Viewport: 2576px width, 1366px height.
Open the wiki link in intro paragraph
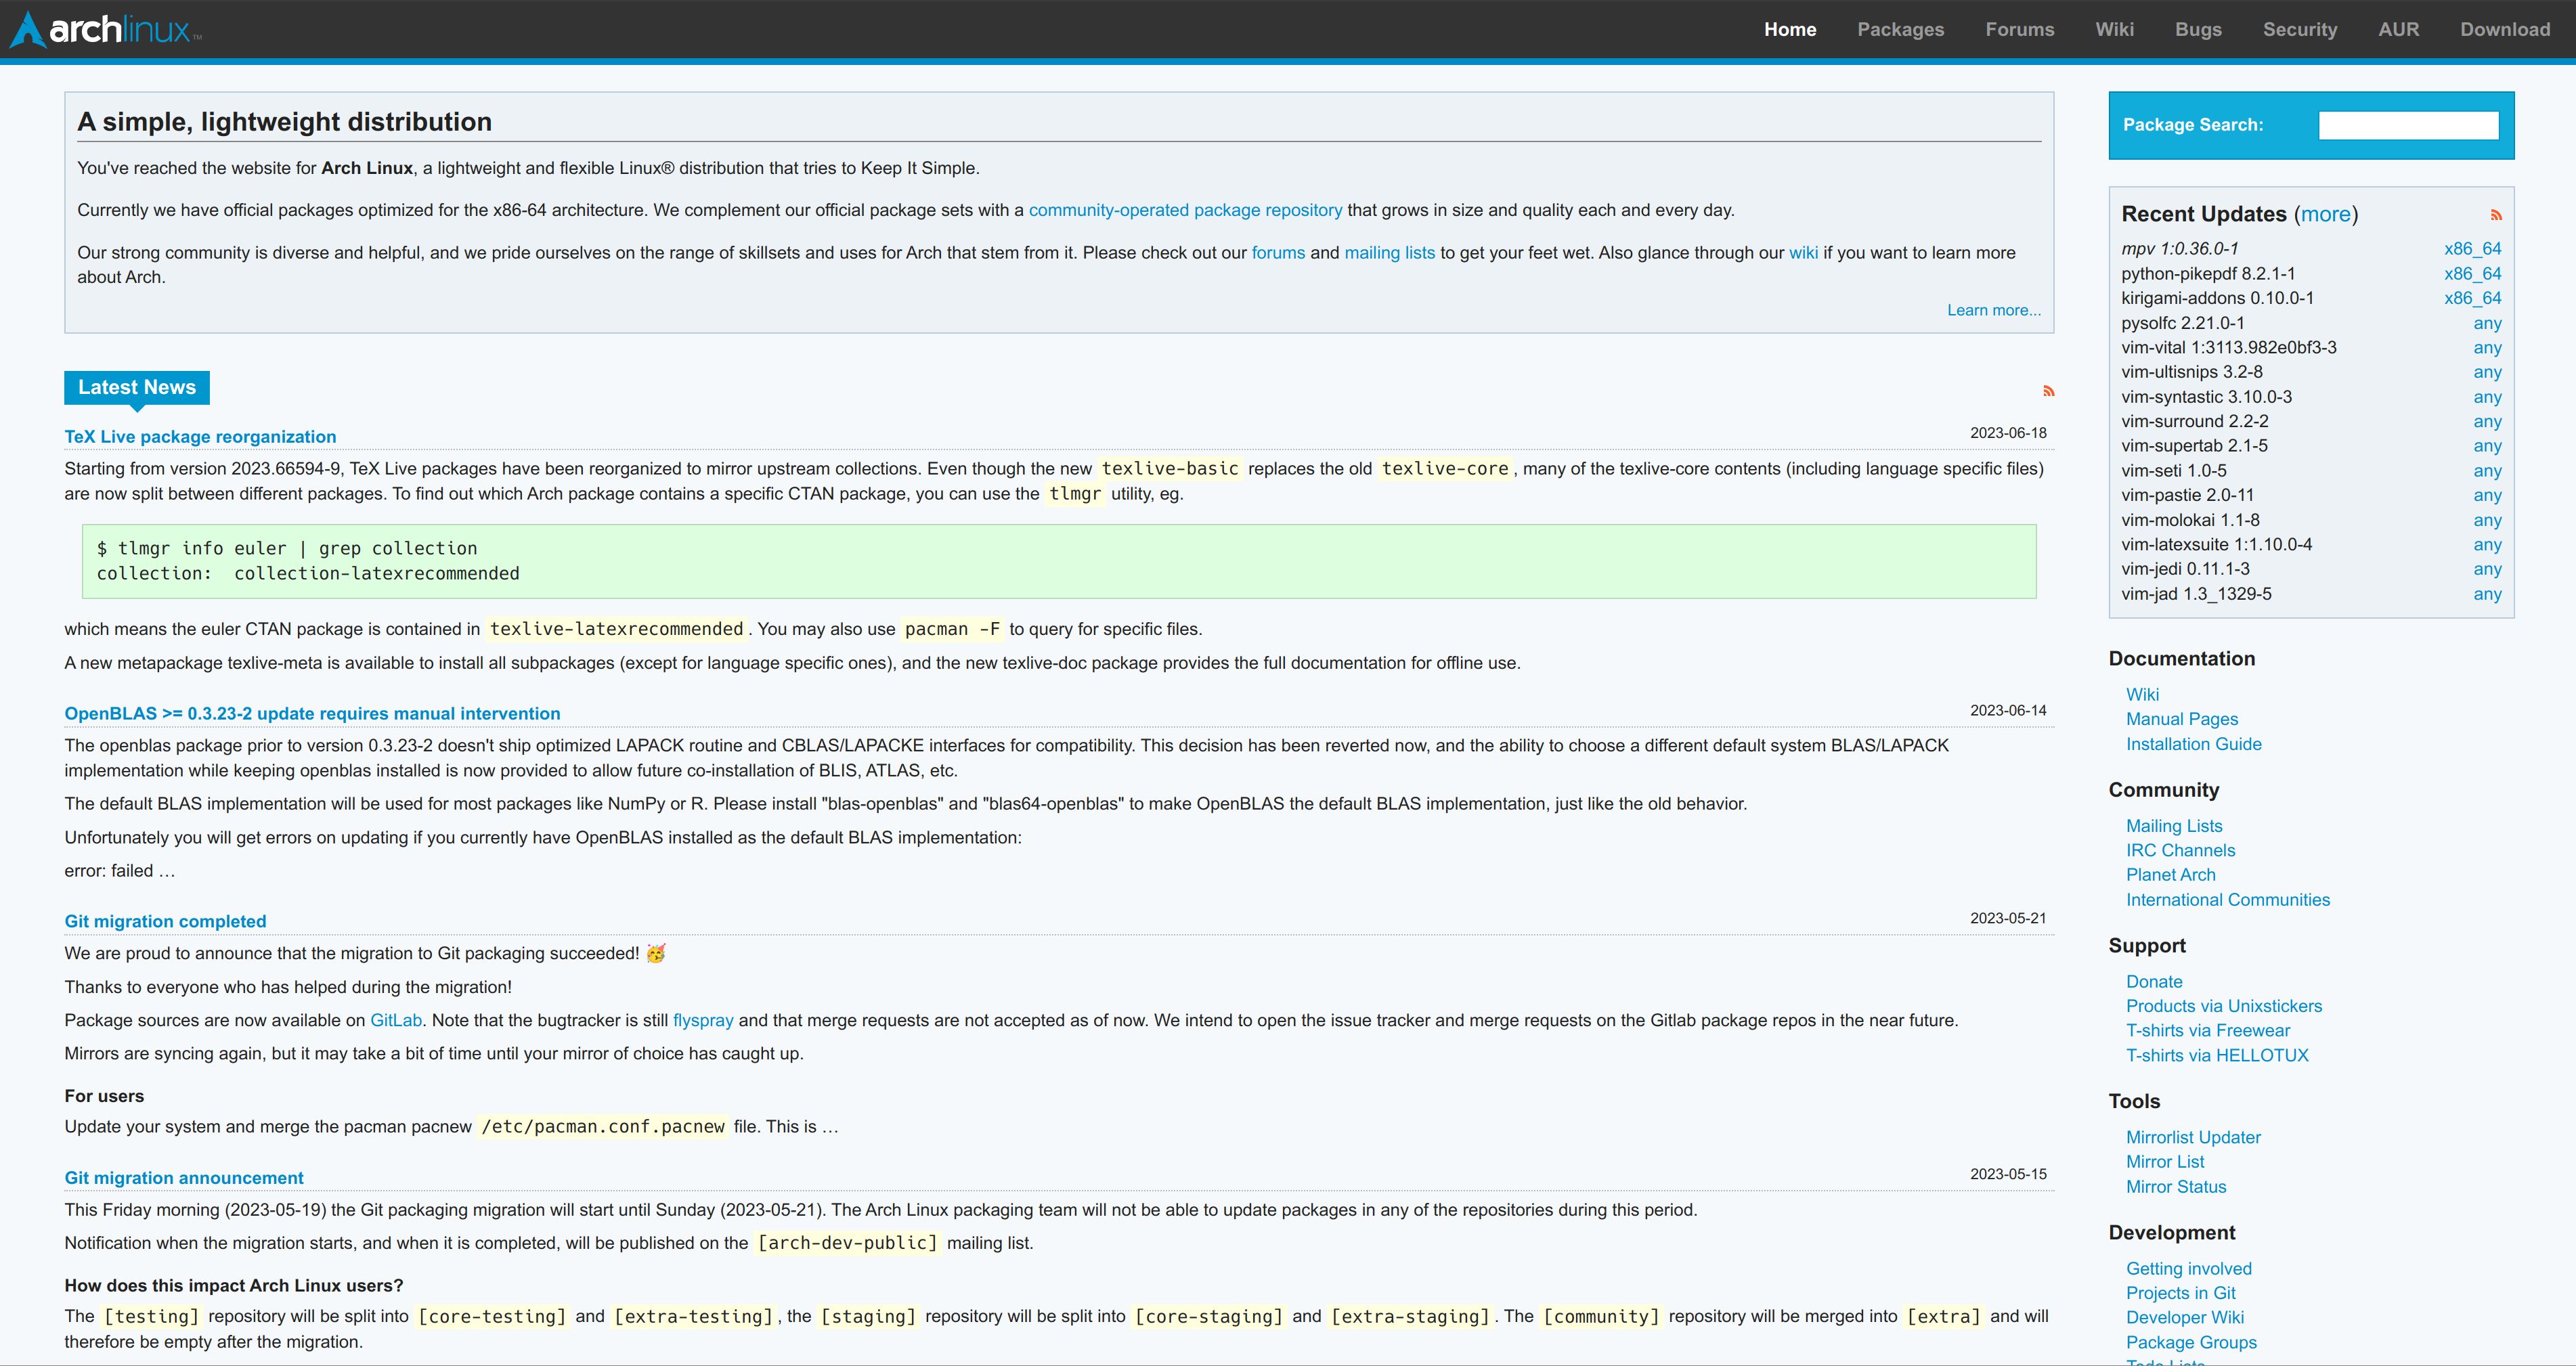[1803, 253]
